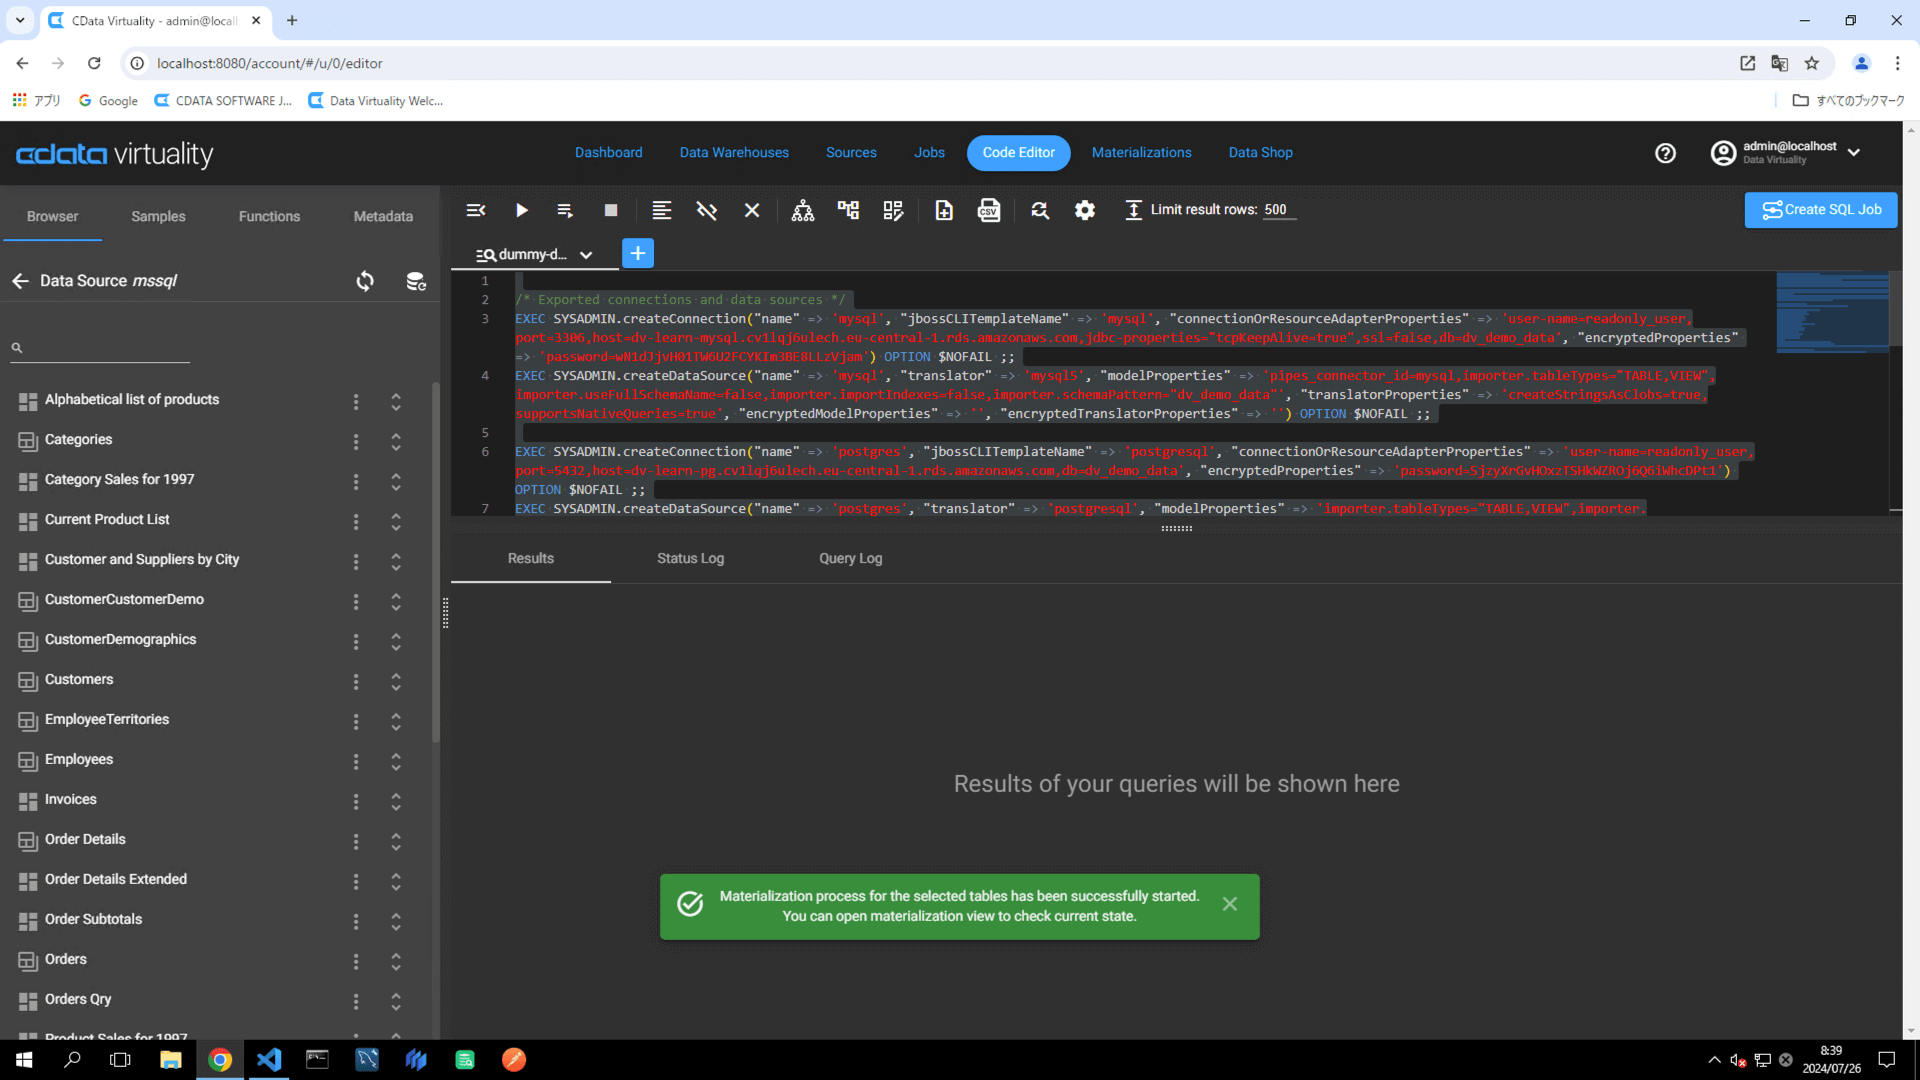The width and height of the screenshot is (1920, 1080).
Task: Click the export CSV icon
Action: pyautogui.click(x=988, y=210)
